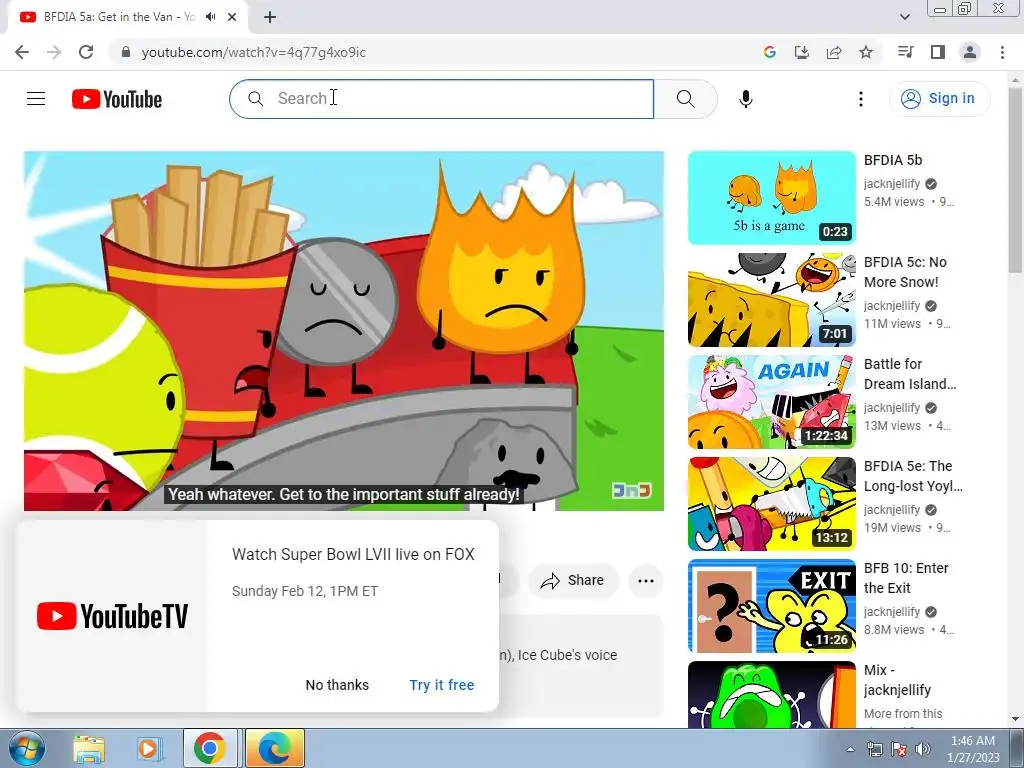Screen dimensions: 1024x768
Task: Open Chrome profile avatar icon
Action: tap(970, 52)
